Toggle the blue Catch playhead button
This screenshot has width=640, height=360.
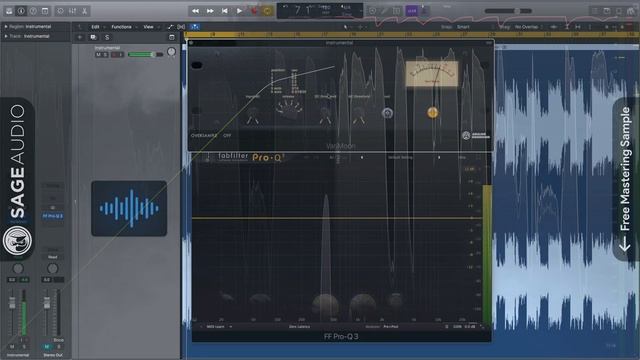(x=195, y=27)
